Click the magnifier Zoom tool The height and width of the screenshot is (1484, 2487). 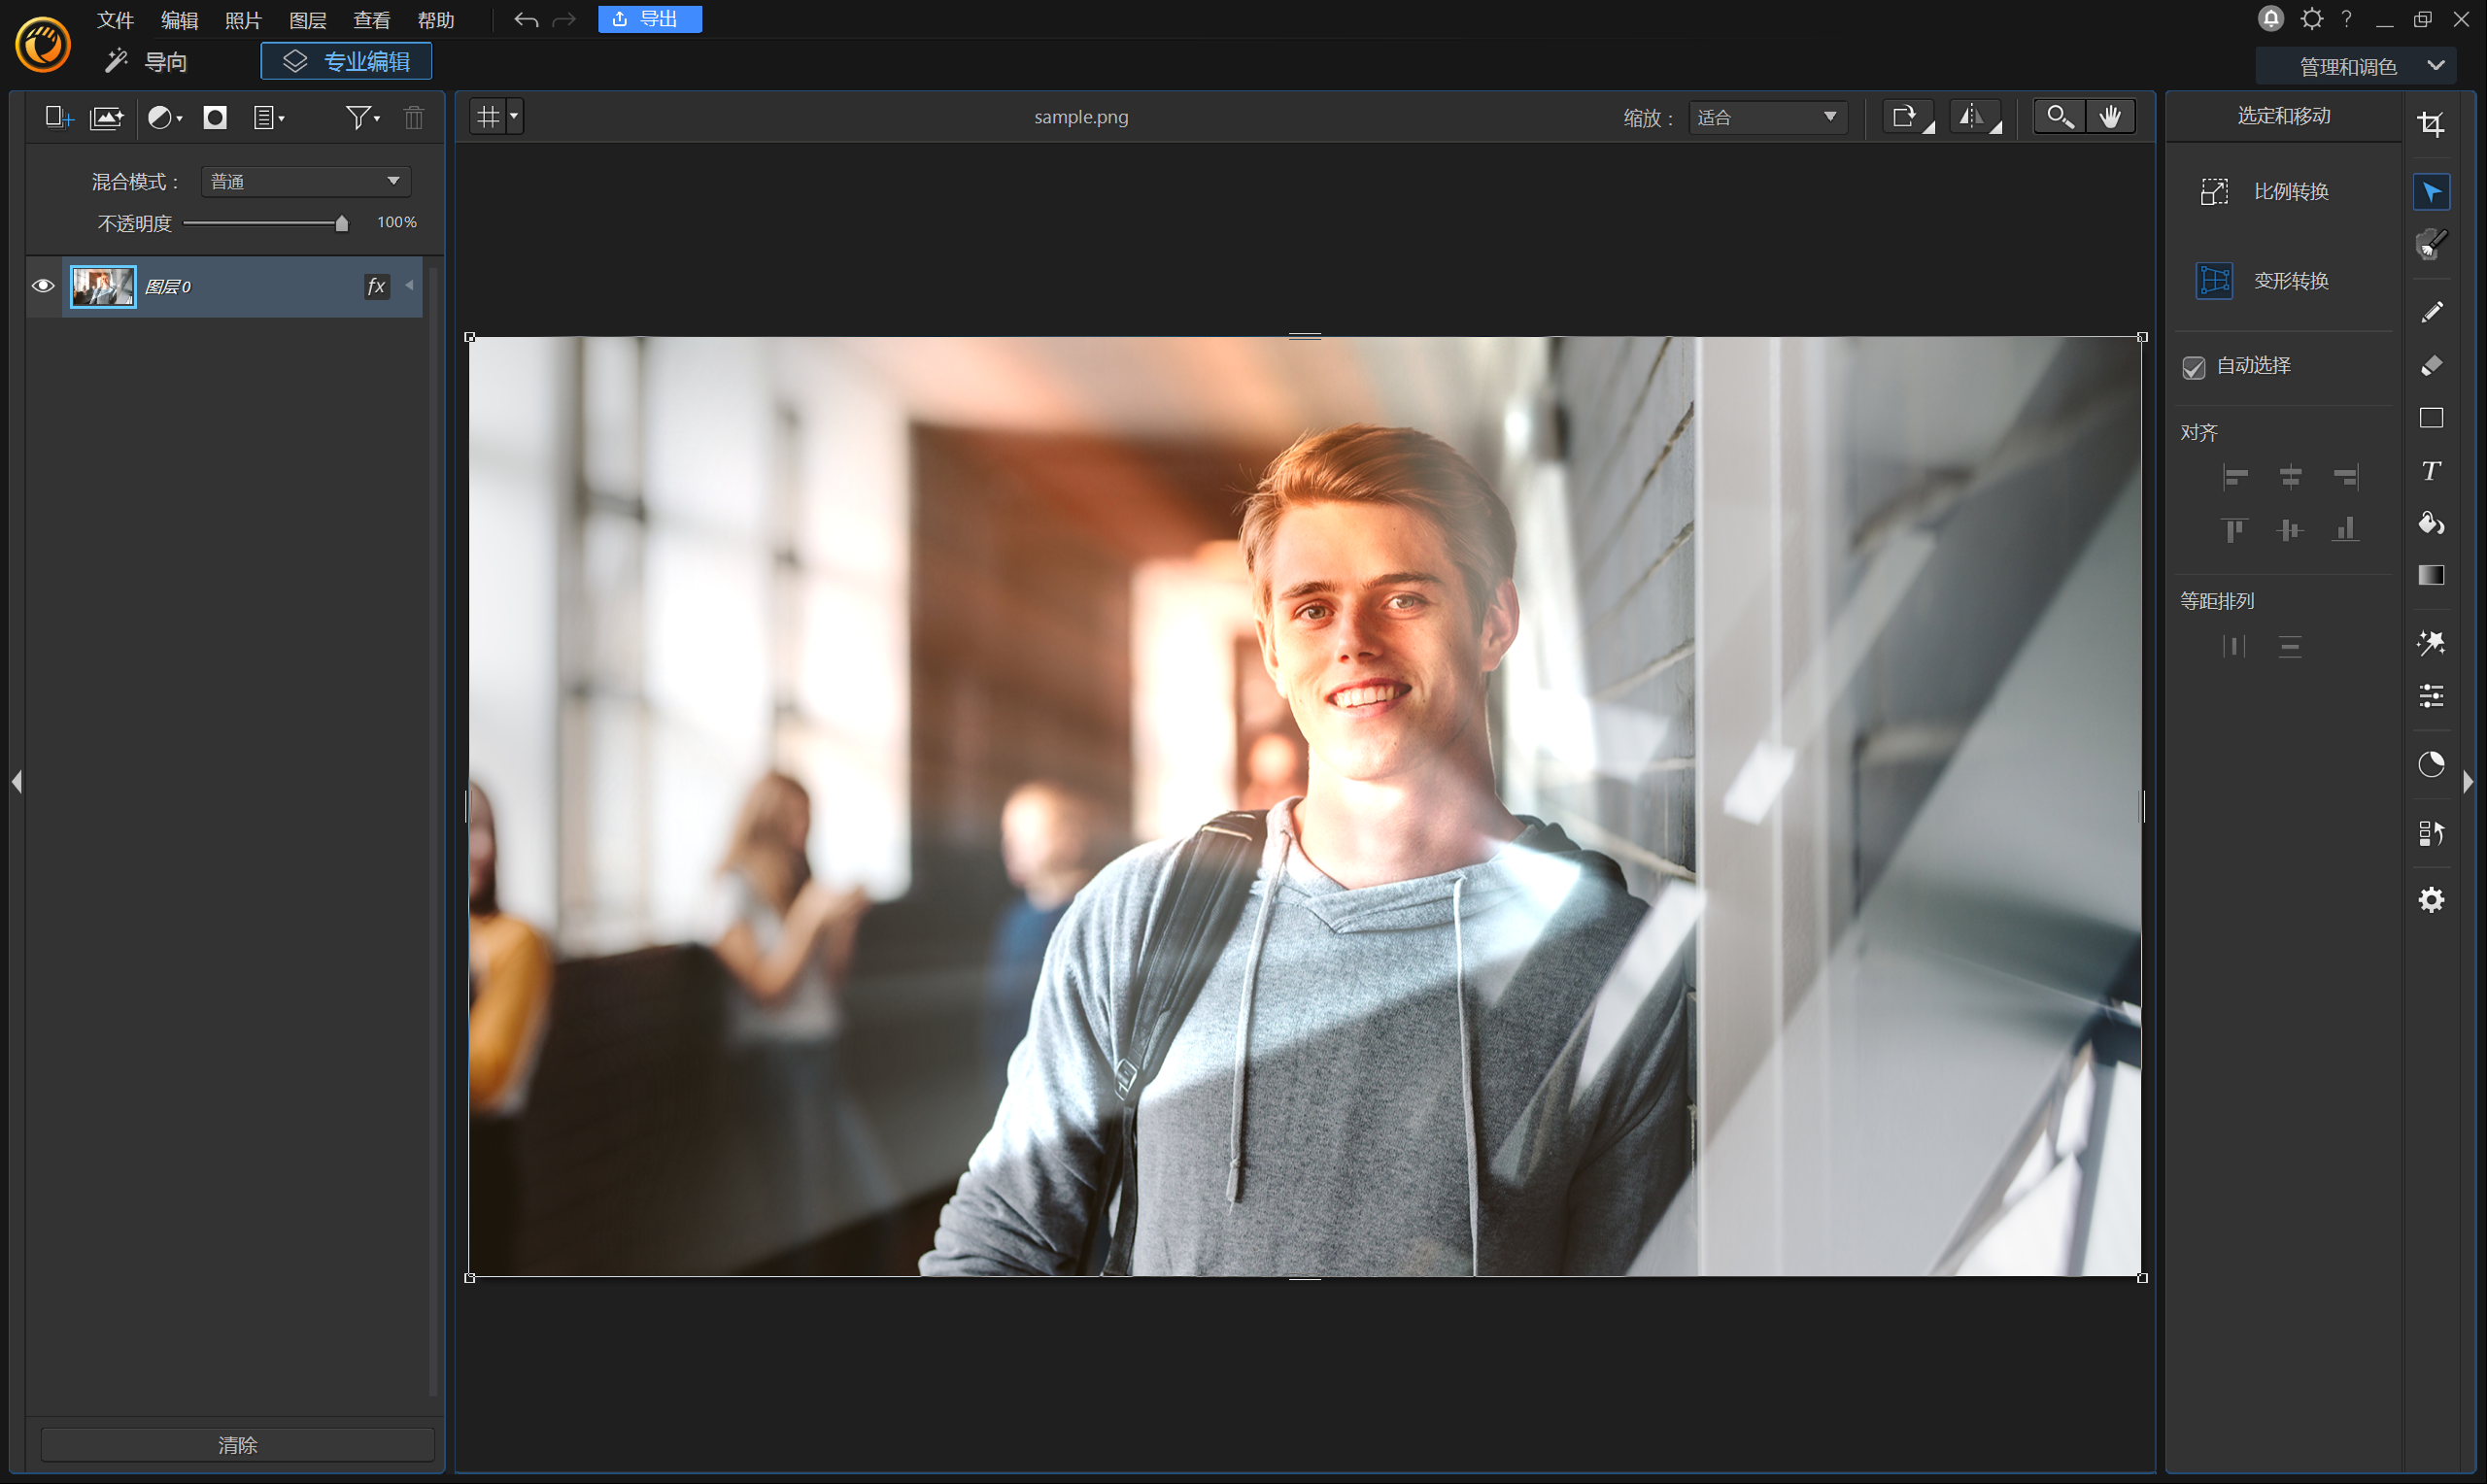[2059, 117]
